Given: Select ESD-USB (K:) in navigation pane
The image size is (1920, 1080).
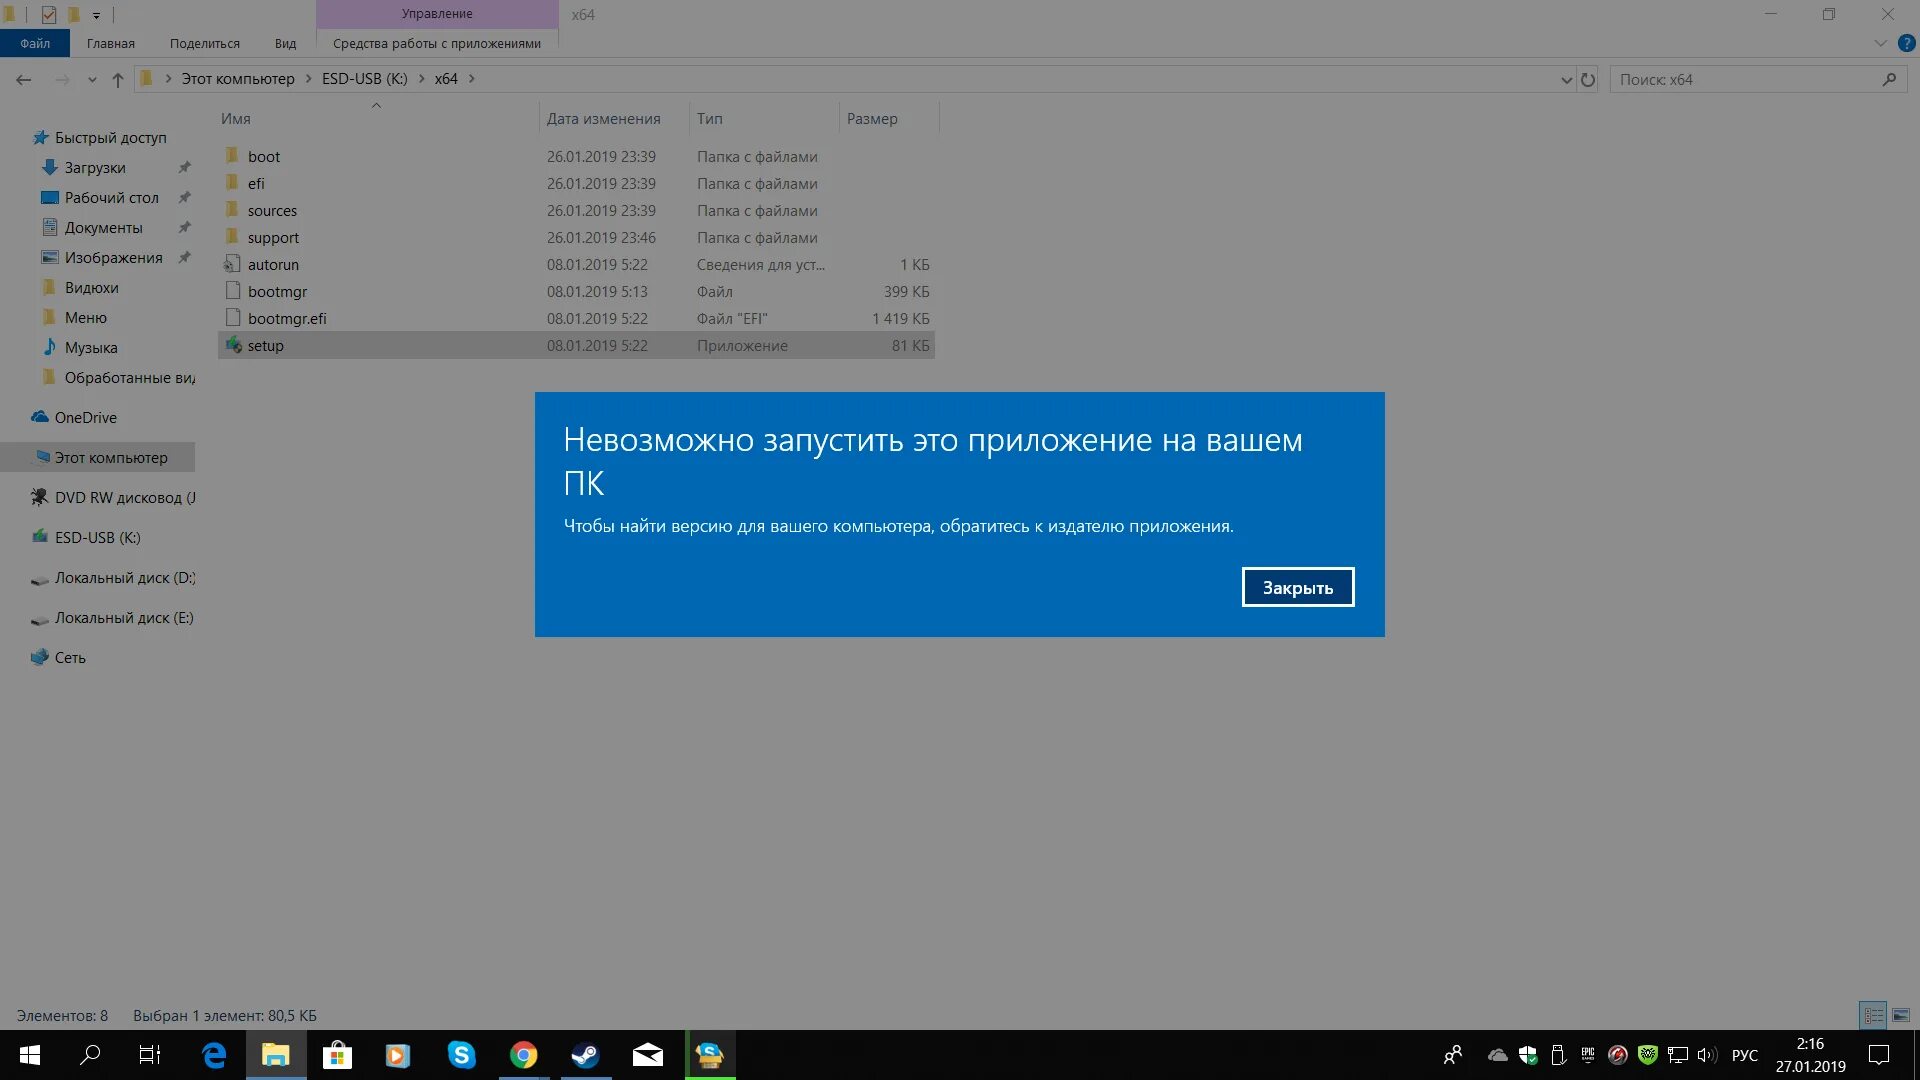Looking at the screenshot, I should click(97, 537).
